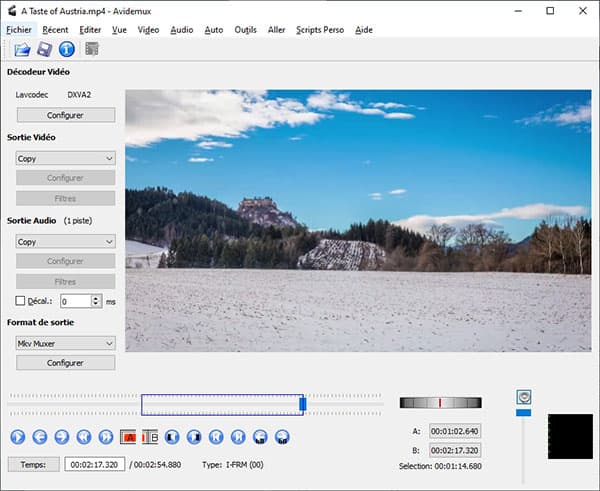The width and height of the screenshot is (600, 491).
Task: Expand the Sortie Vidéo codec dropdown
Action: (66, 158)
